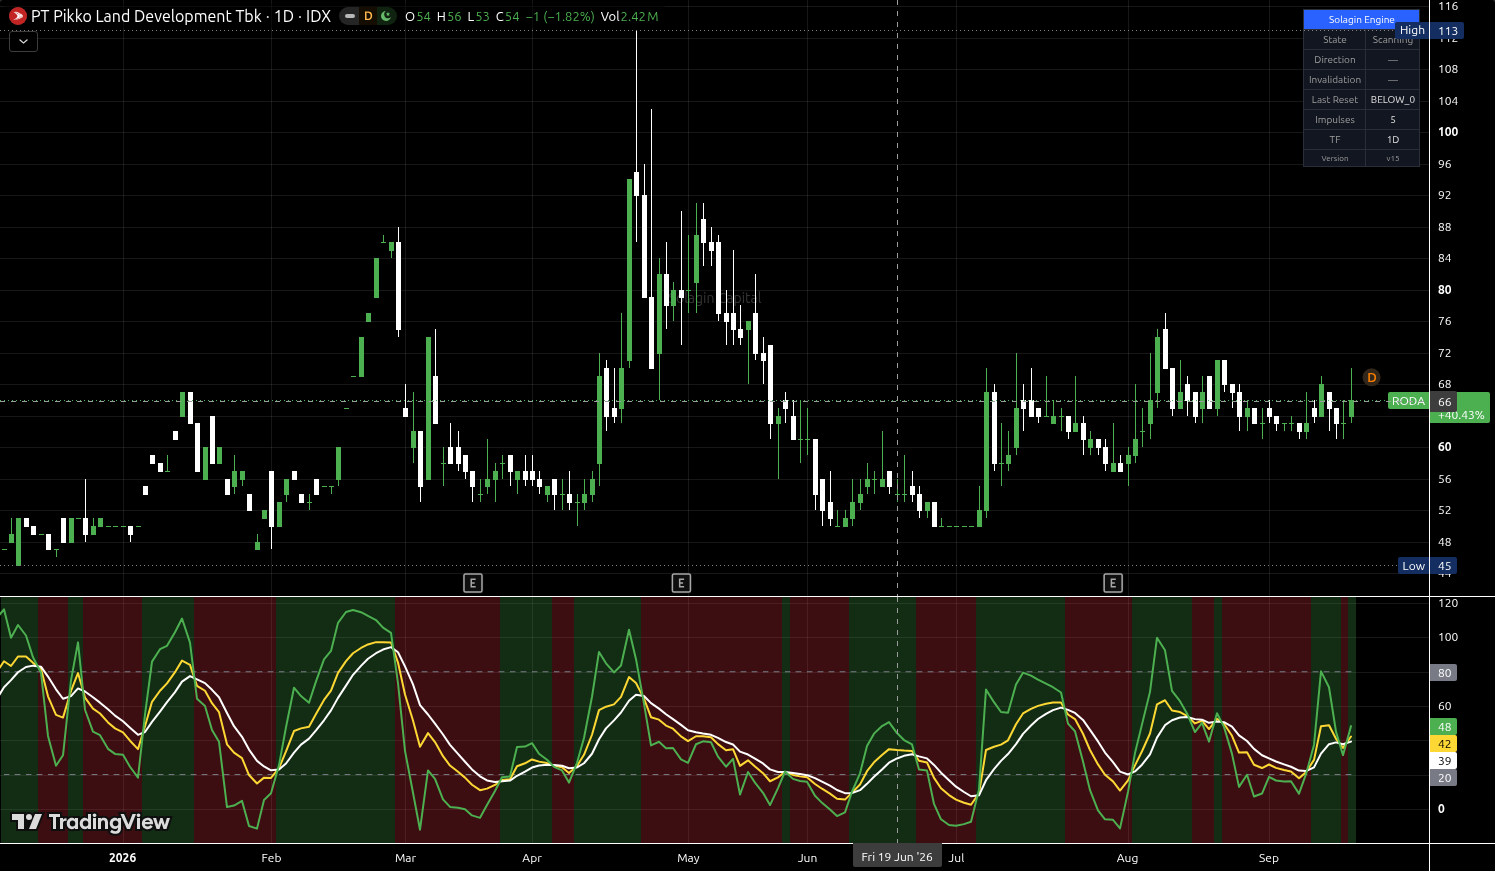
Task: Click the E earnings marker near May
Action: (x=681, y=583)
